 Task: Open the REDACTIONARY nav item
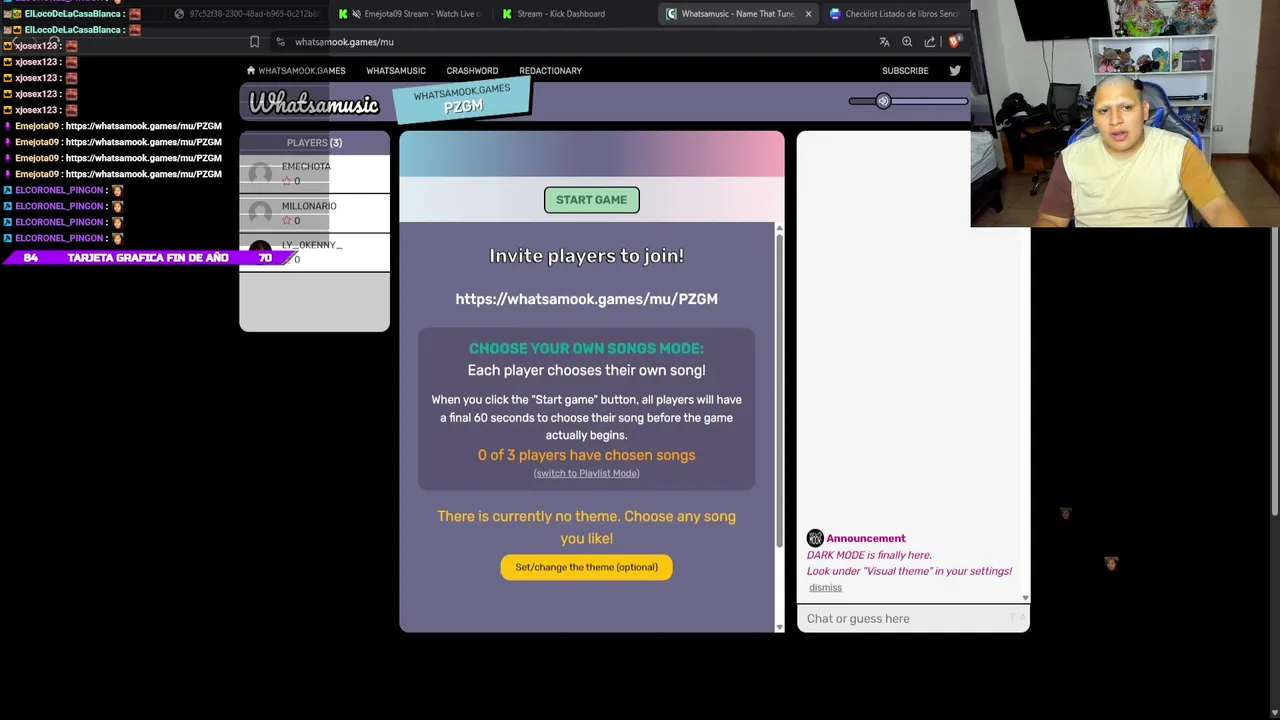coord(550,71)
